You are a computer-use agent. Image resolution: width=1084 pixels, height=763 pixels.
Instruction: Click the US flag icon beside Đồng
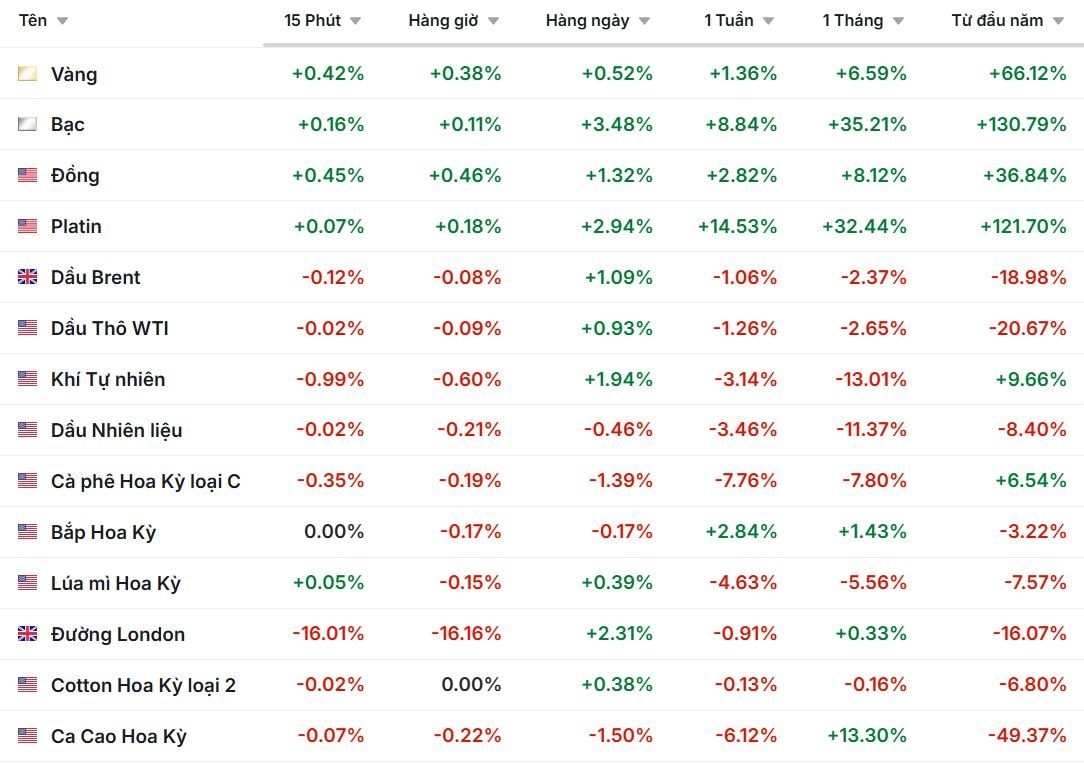click(x=28, y=176)
